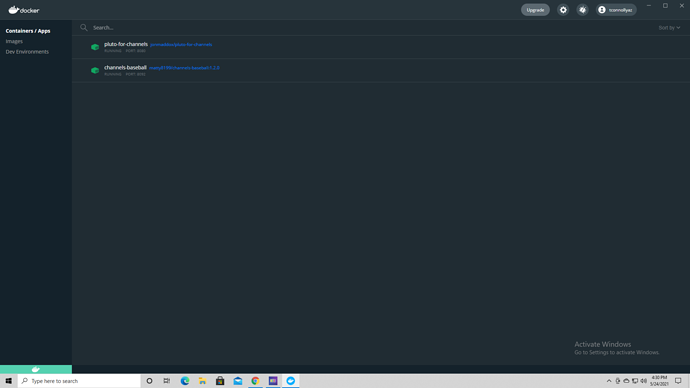
Task: Select Containers / Apps in sidebar
Action: [28, 31]
